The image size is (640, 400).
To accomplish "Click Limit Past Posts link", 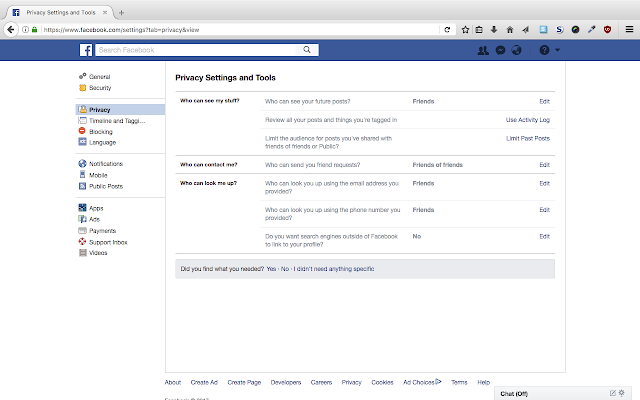I will 528,138.
